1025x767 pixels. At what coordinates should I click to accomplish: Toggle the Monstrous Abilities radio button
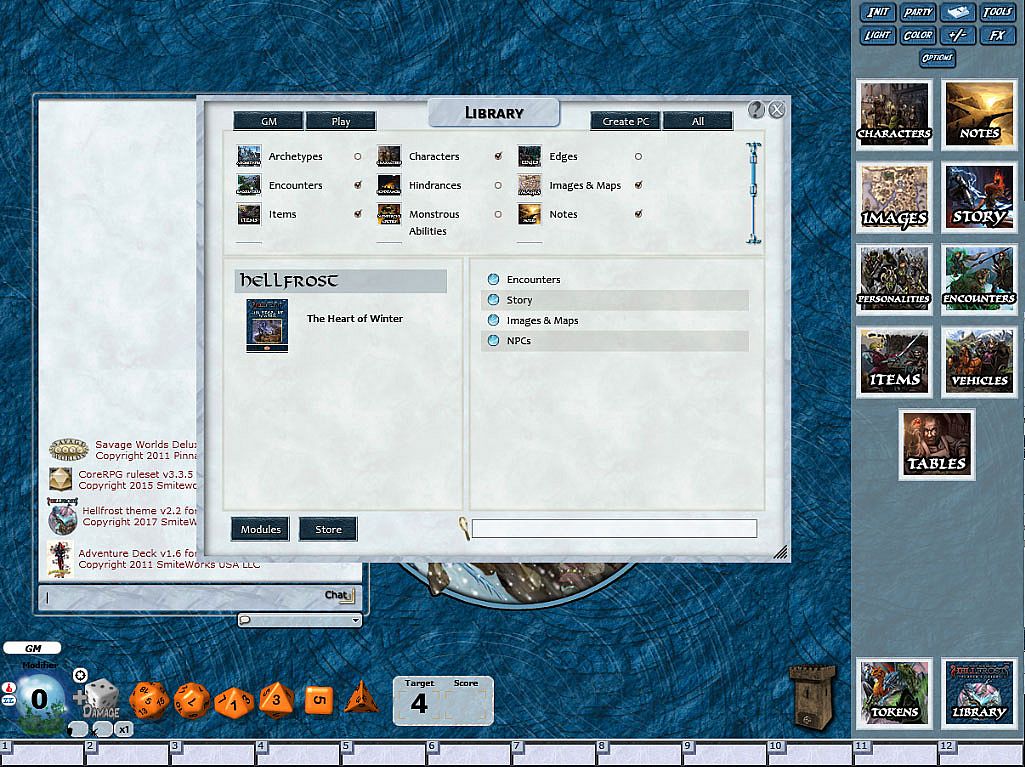[x=498, y=214]
